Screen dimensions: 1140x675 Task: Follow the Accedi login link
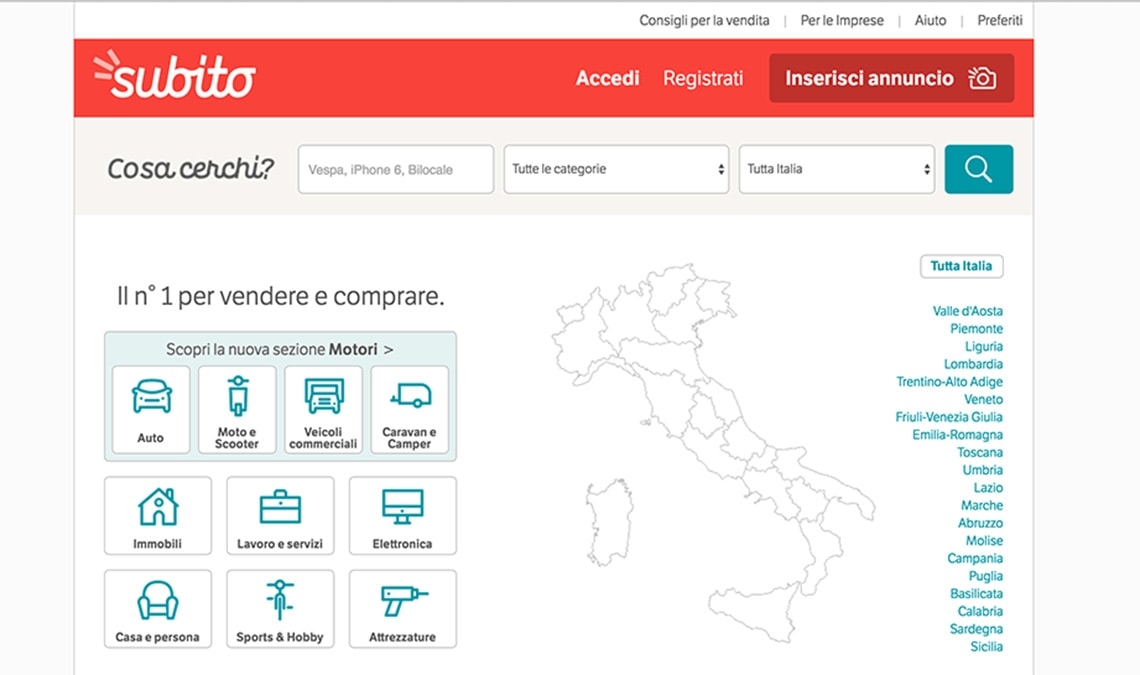608,78
